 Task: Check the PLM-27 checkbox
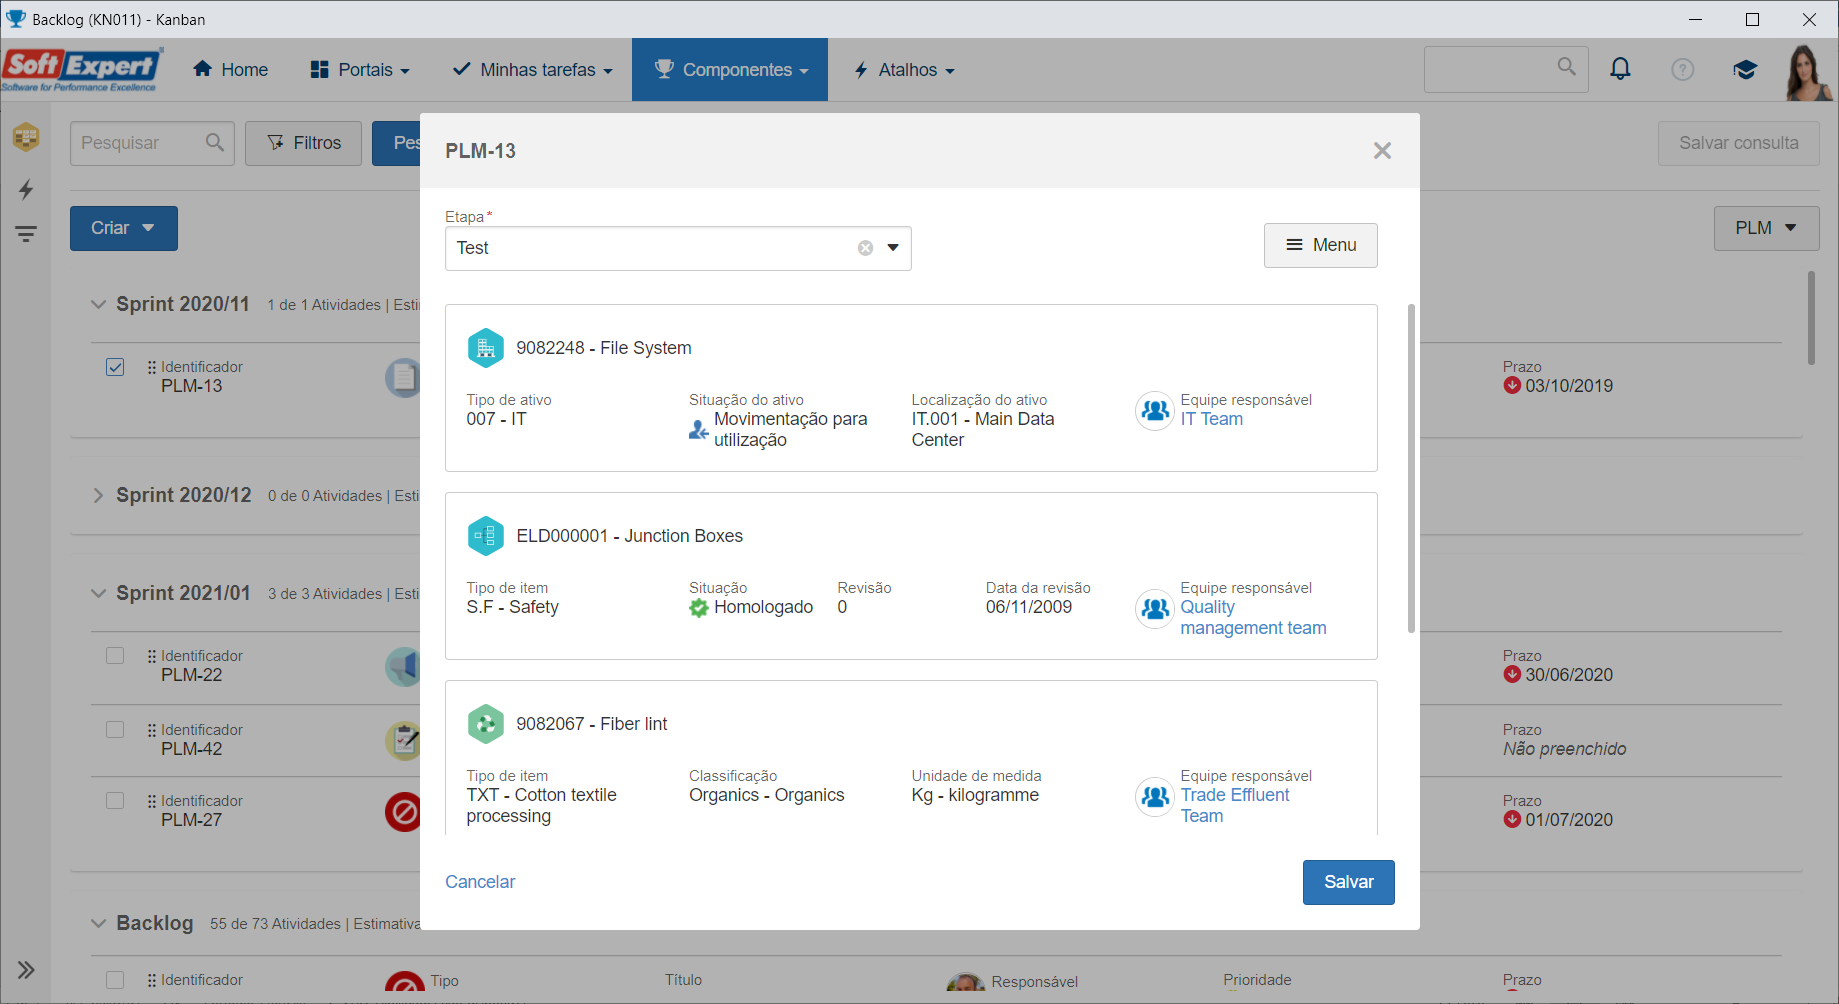(x=115, y=801)
